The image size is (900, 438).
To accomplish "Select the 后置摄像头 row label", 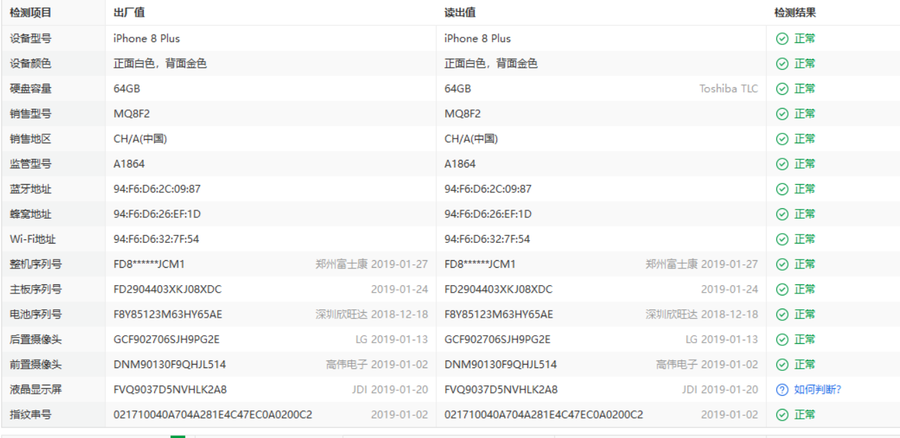I will 36,339.
